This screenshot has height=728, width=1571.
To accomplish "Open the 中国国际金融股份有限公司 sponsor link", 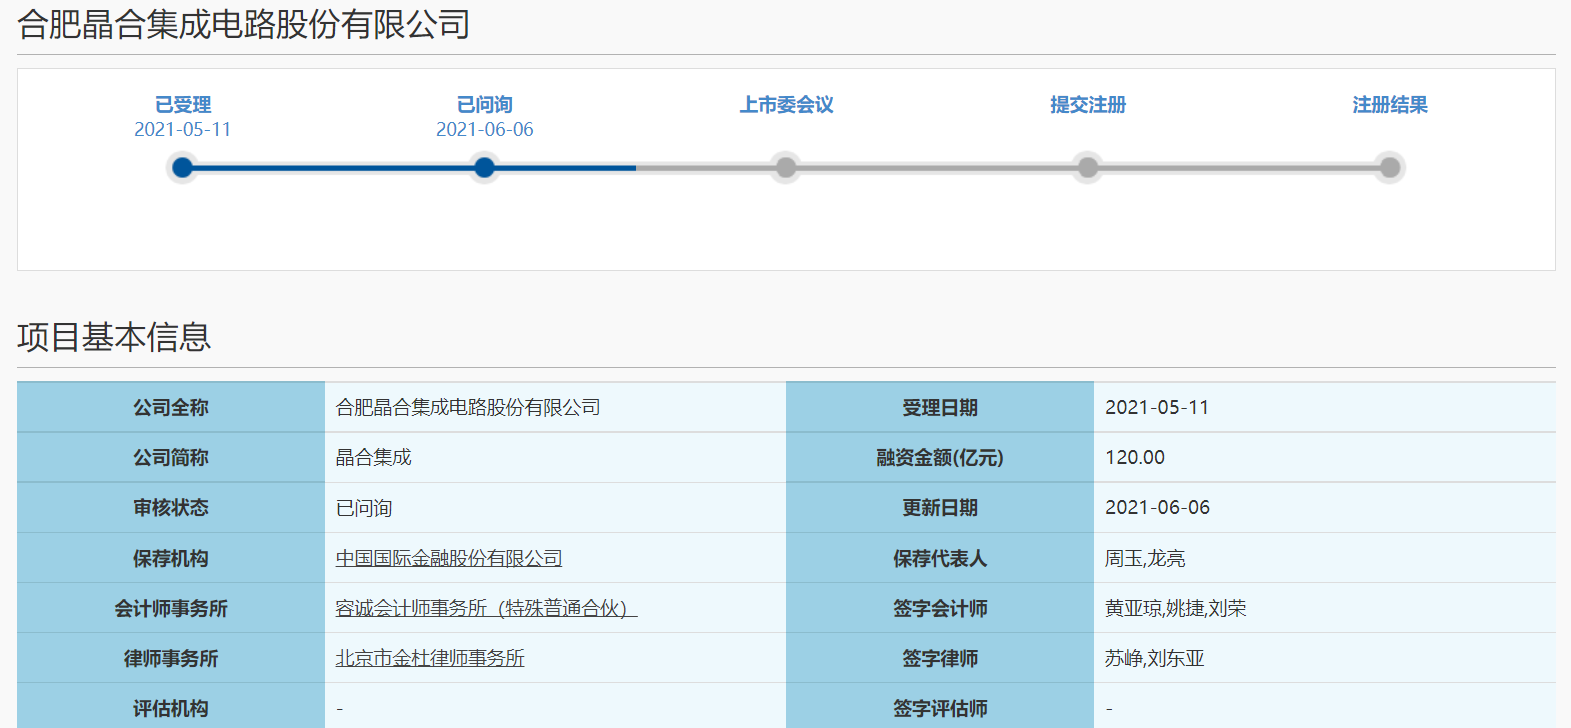I will point(448,558).
